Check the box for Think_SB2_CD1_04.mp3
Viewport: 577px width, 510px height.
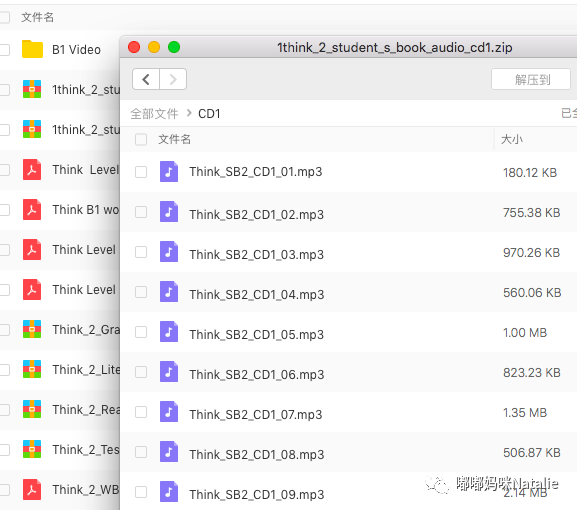pyautogui.click(x=141, y=292)
